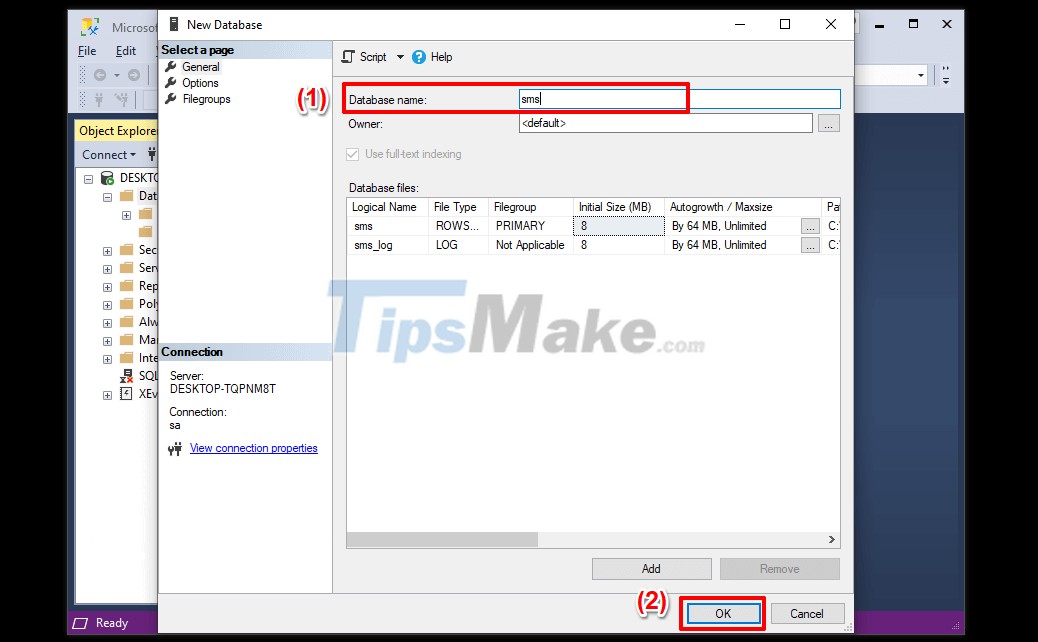The width and height of the screenshot is (1038, 642).
Task: Open the General page in Select a page
Action: [x=203, y=66]
